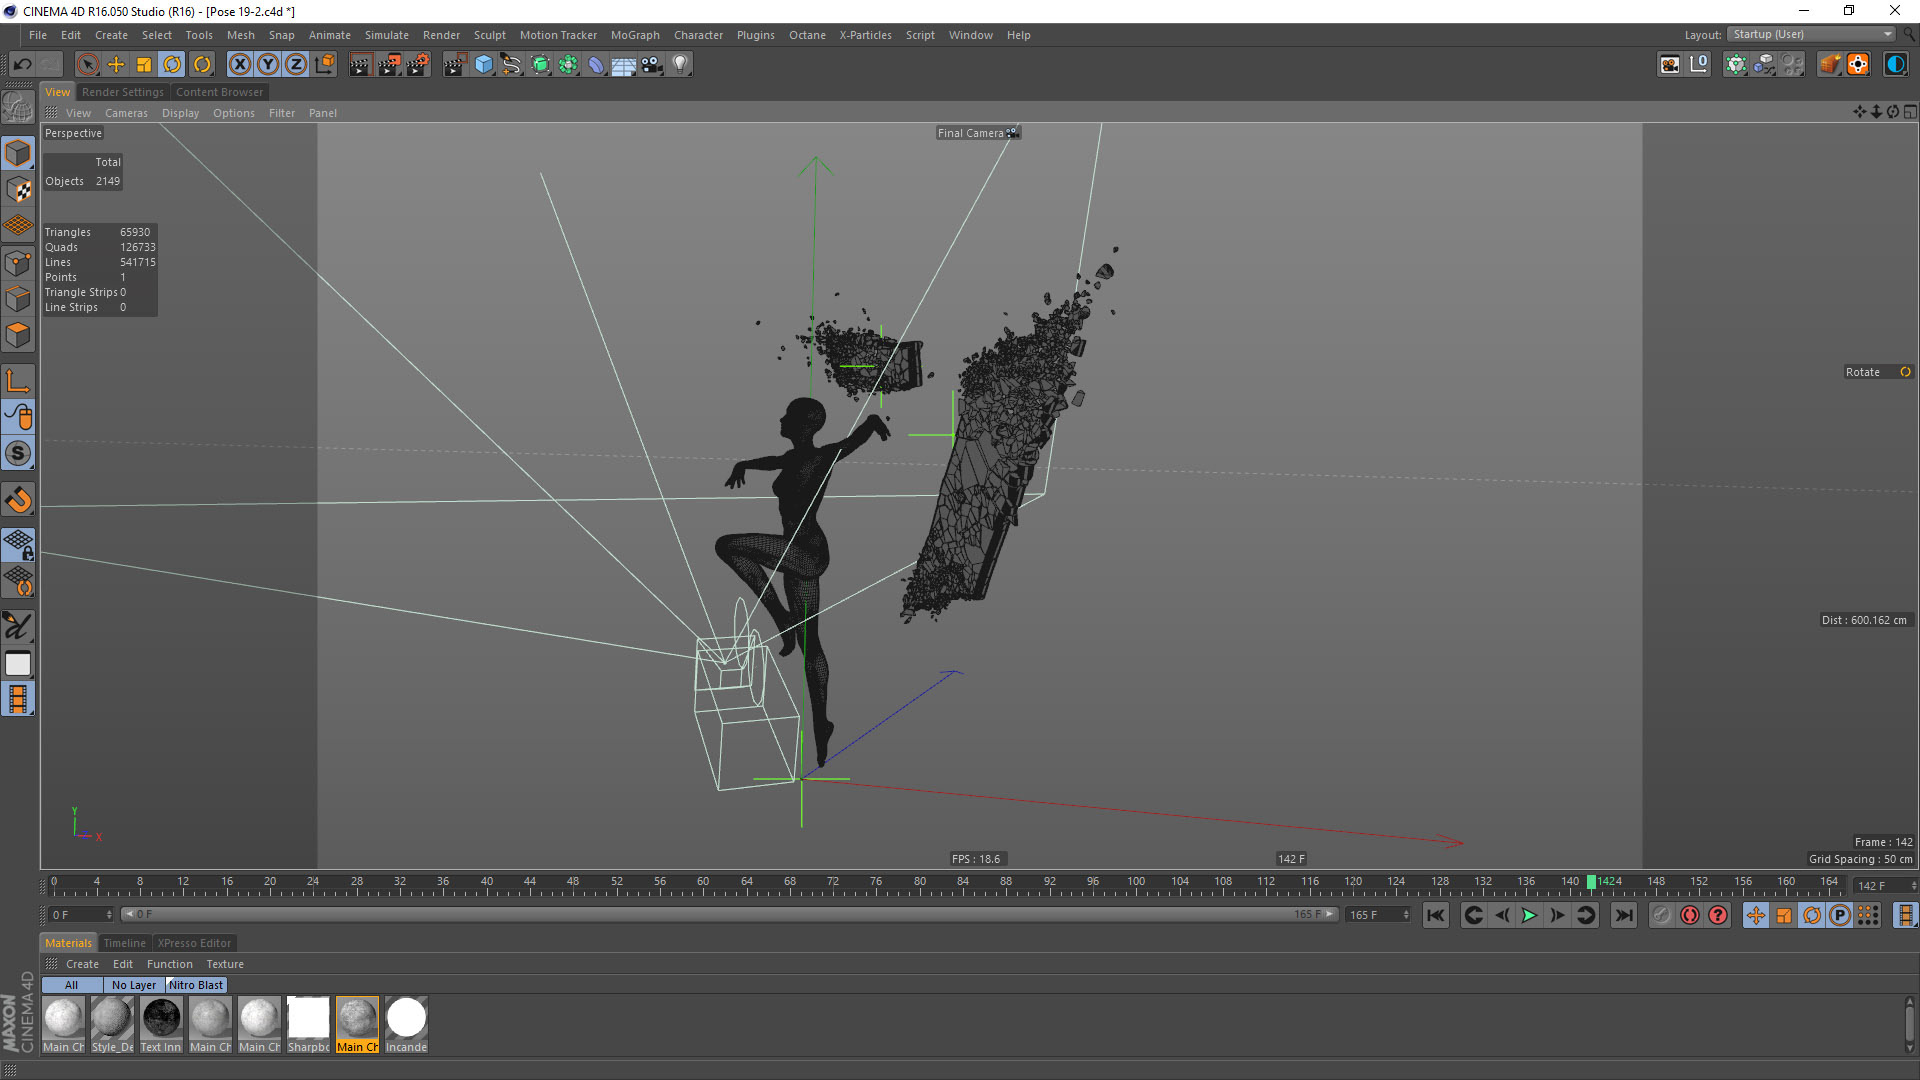Select the Nitro Blast layer filter

coord(196,985)
